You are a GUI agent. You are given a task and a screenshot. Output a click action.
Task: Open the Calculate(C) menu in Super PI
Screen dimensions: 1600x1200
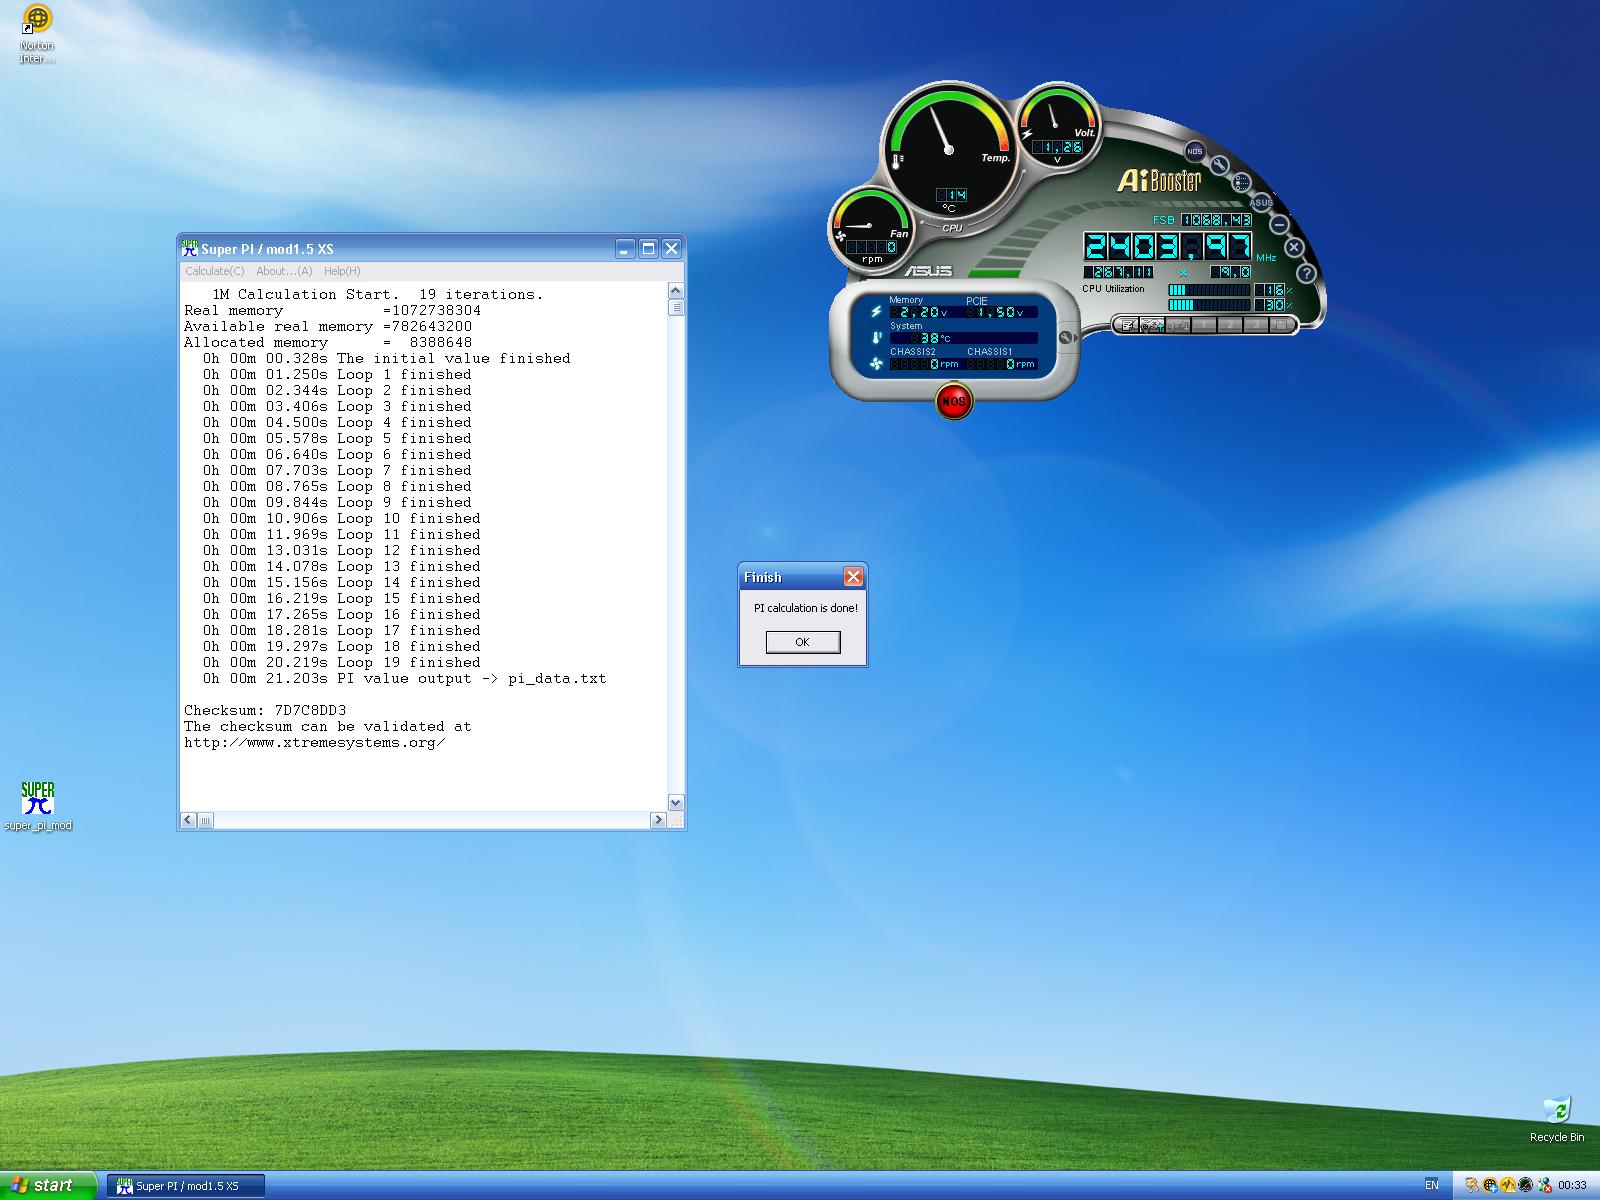coord(214,271)
